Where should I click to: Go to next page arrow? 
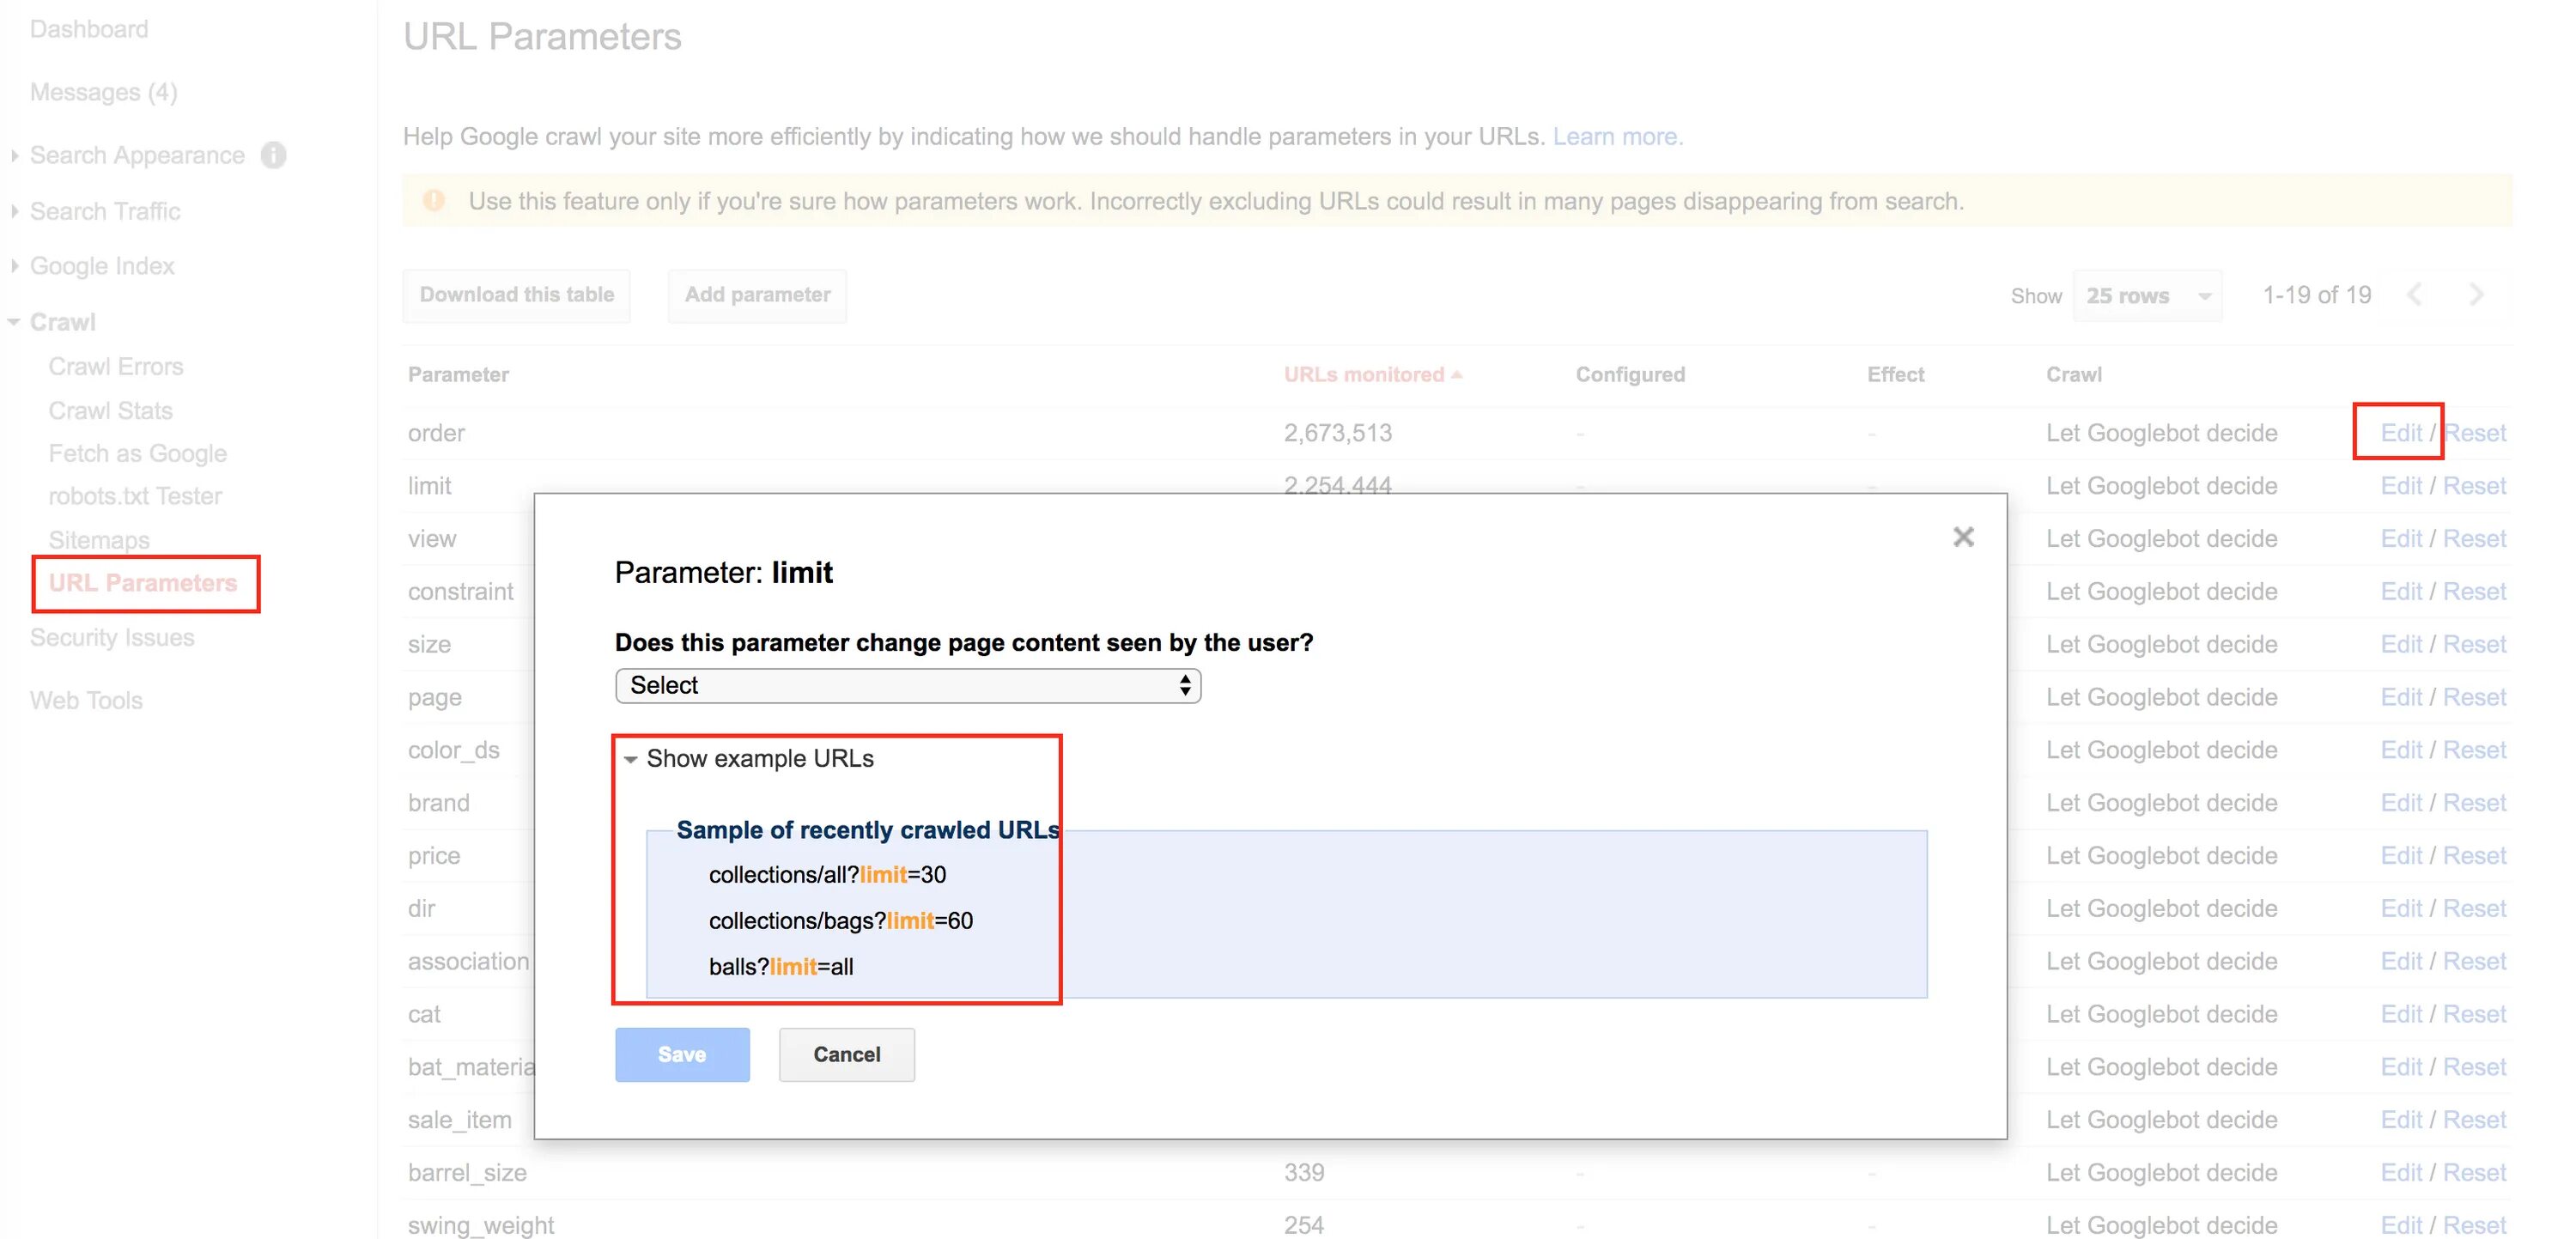(2476, 295)
